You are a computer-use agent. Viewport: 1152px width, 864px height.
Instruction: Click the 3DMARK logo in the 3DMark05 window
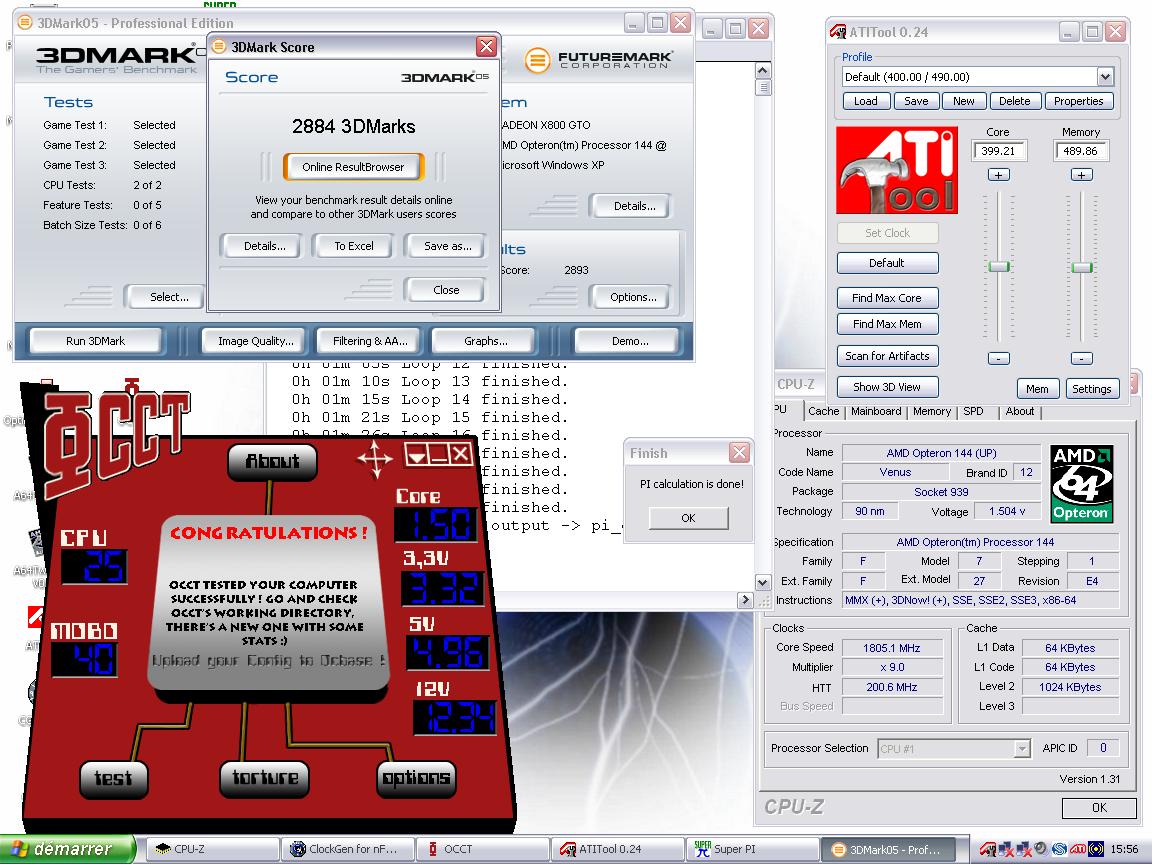[118, 58]
